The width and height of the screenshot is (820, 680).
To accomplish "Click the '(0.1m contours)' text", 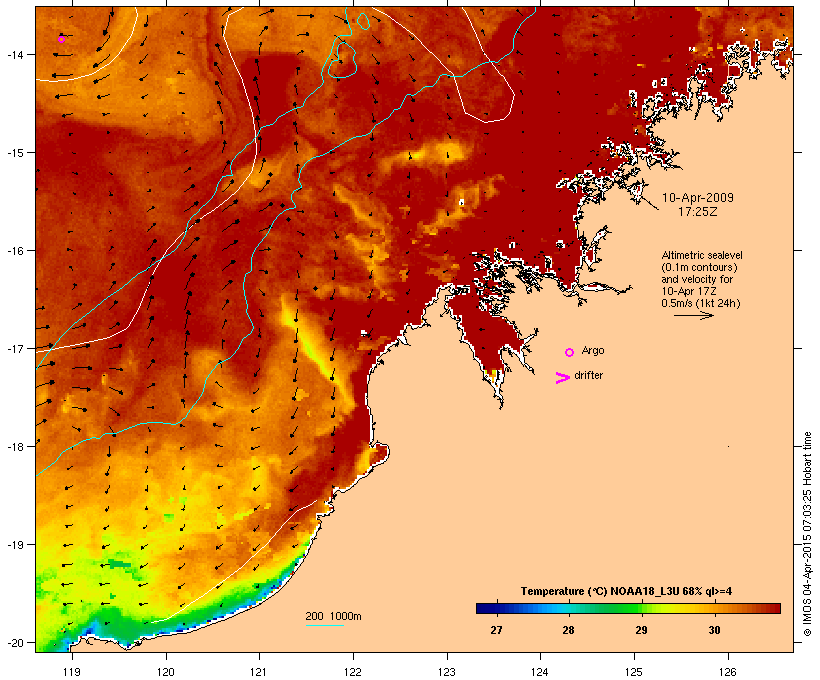I will coord(699,267).
